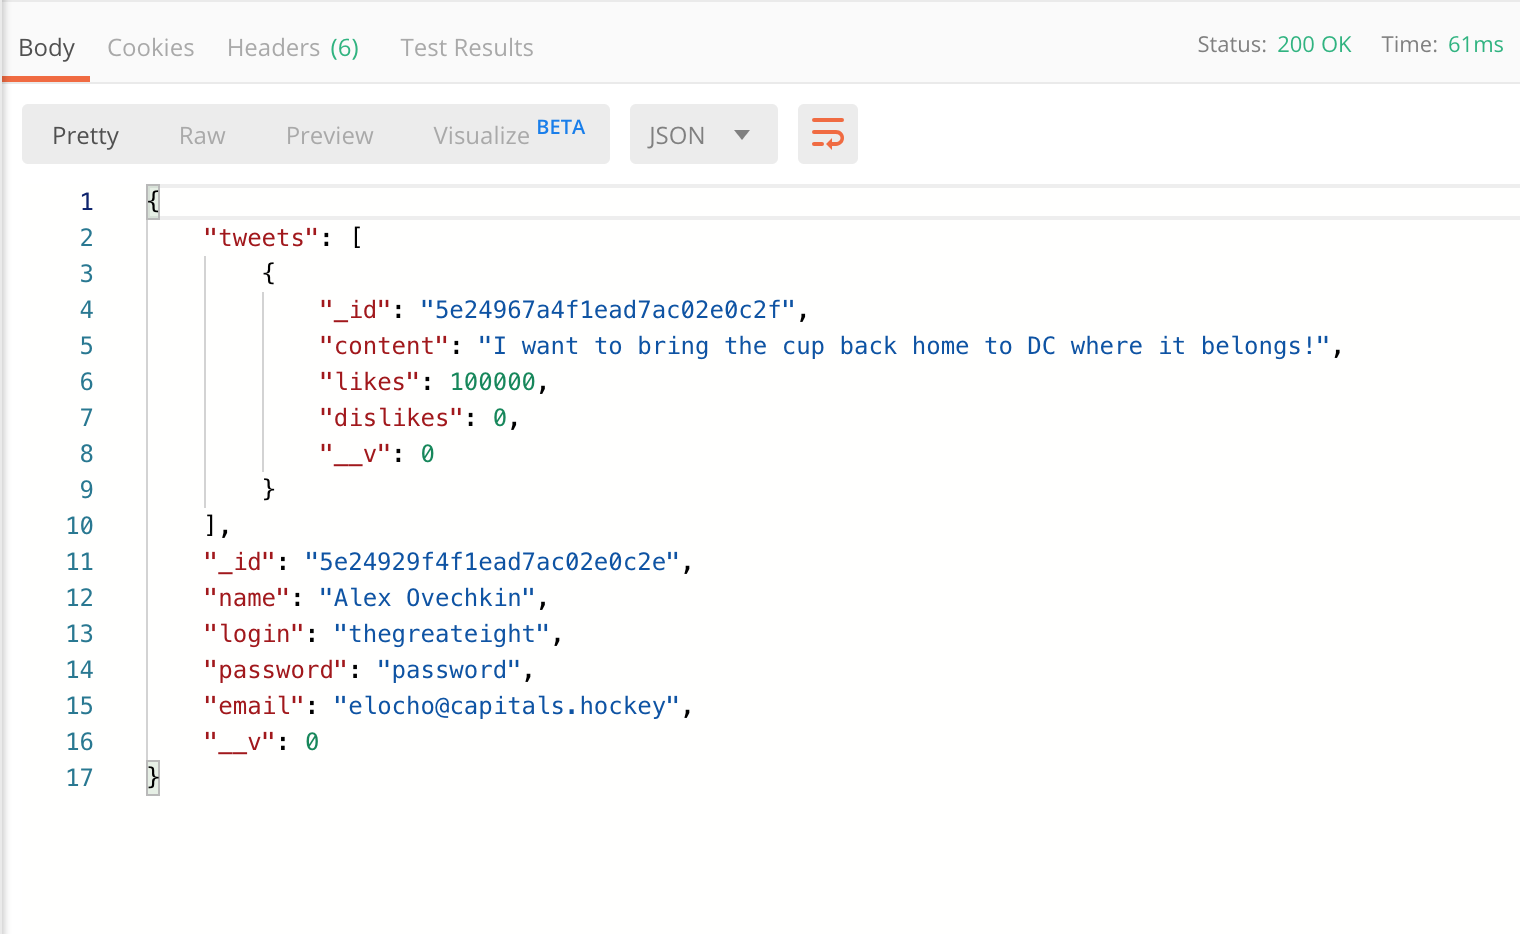Switch to the Body tab
This screenshot has width=1520, height=934.
pos(47,48)
